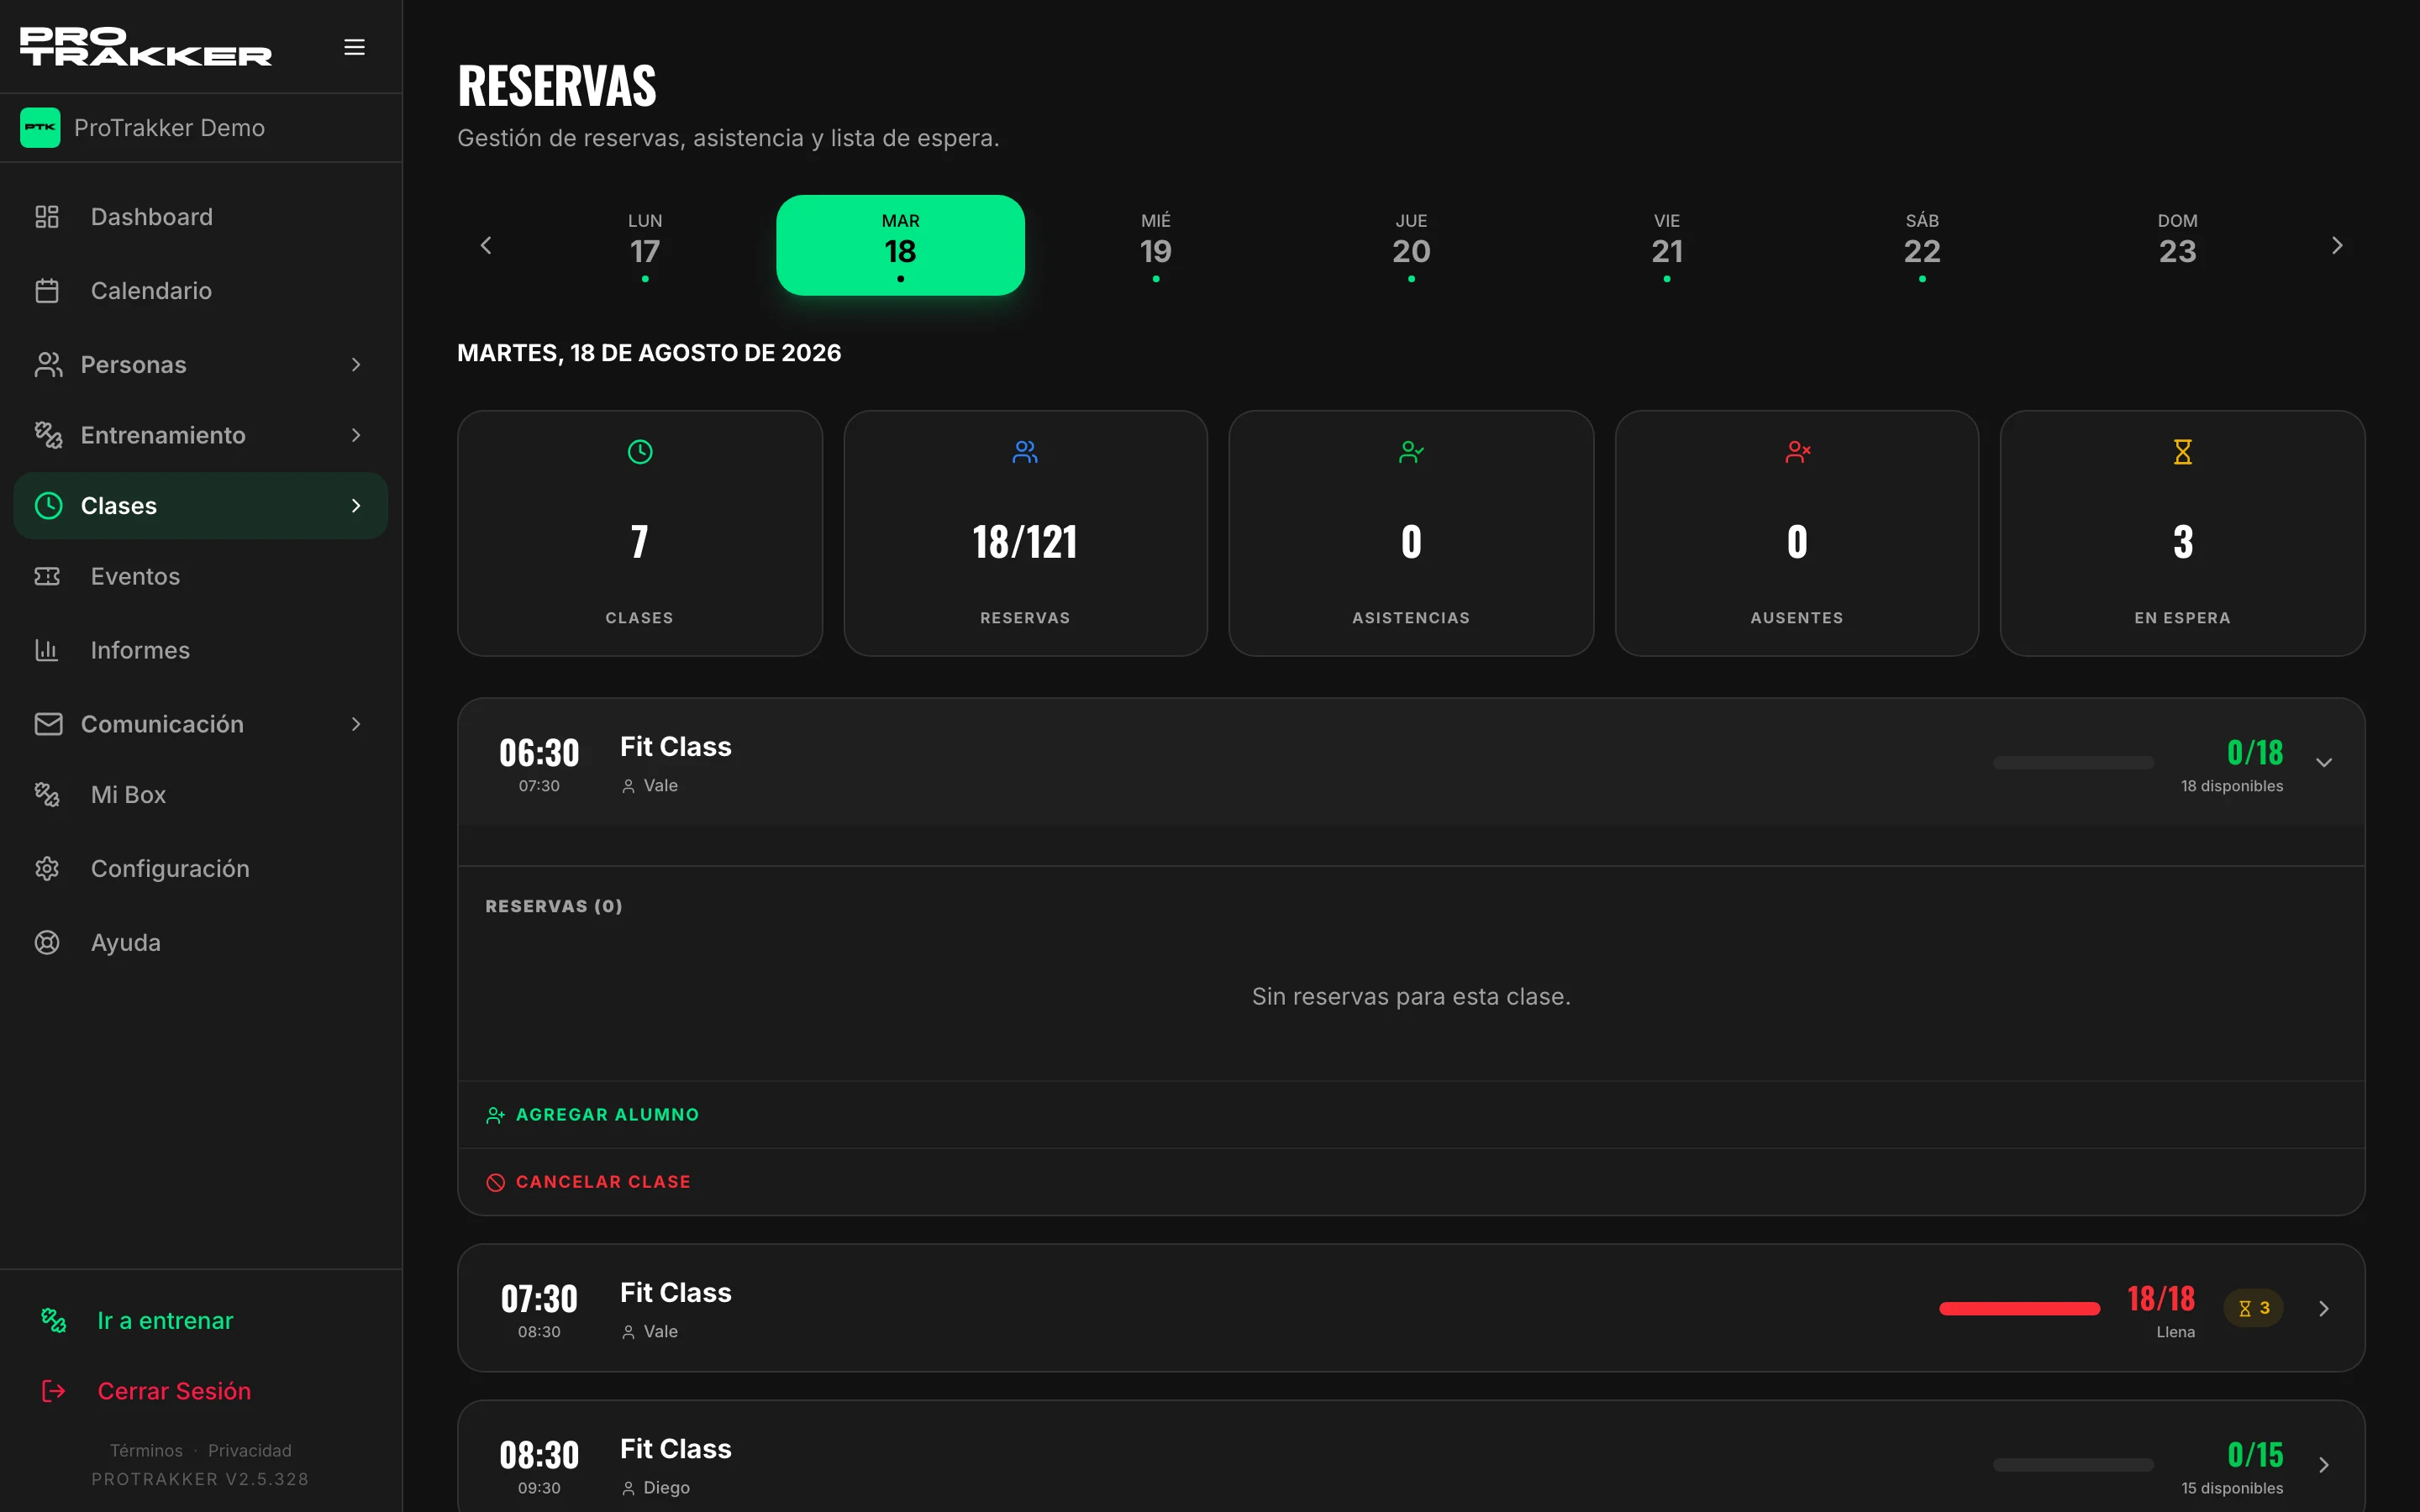Select MIÉ 19 day tab
This screenshot has height=1512, width=2420.
[x=1156, y=245]
